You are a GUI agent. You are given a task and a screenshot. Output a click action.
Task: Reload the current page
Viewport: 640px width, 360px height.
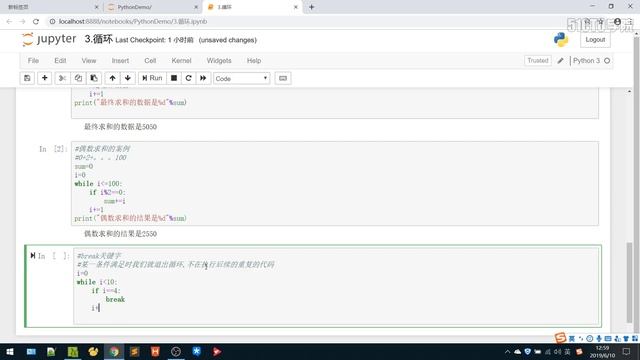(x=36, y=21)
